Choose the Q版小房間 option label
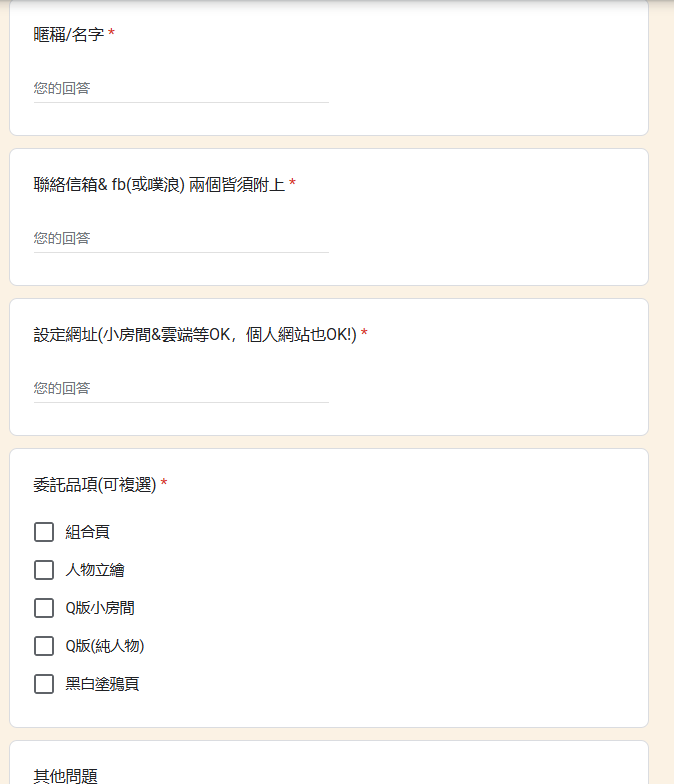The image size is (674, 784). 100,608
